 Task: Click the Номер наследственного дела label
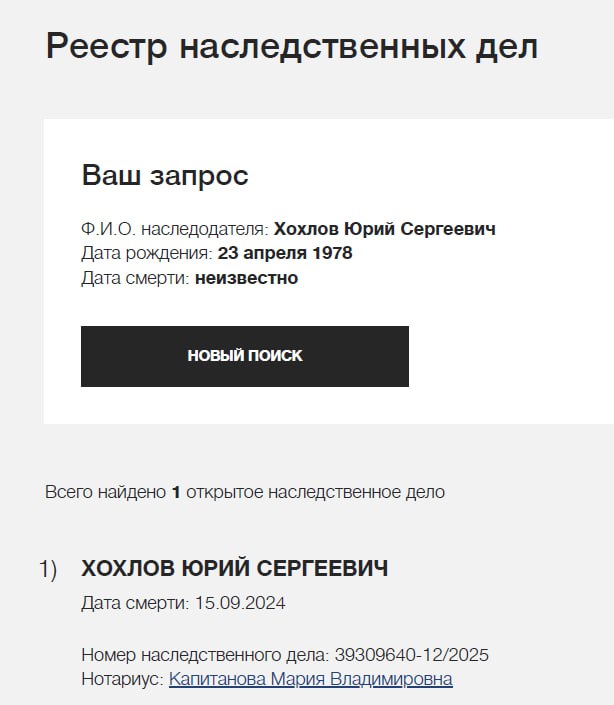[x=204, y=656]
